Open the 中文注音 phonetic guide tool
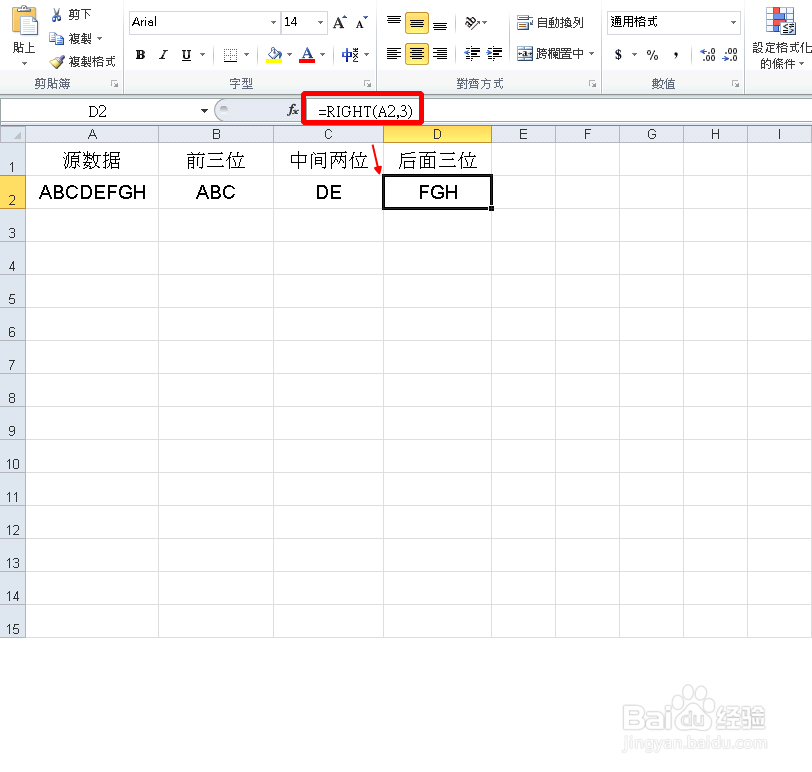 click(352, 54)
